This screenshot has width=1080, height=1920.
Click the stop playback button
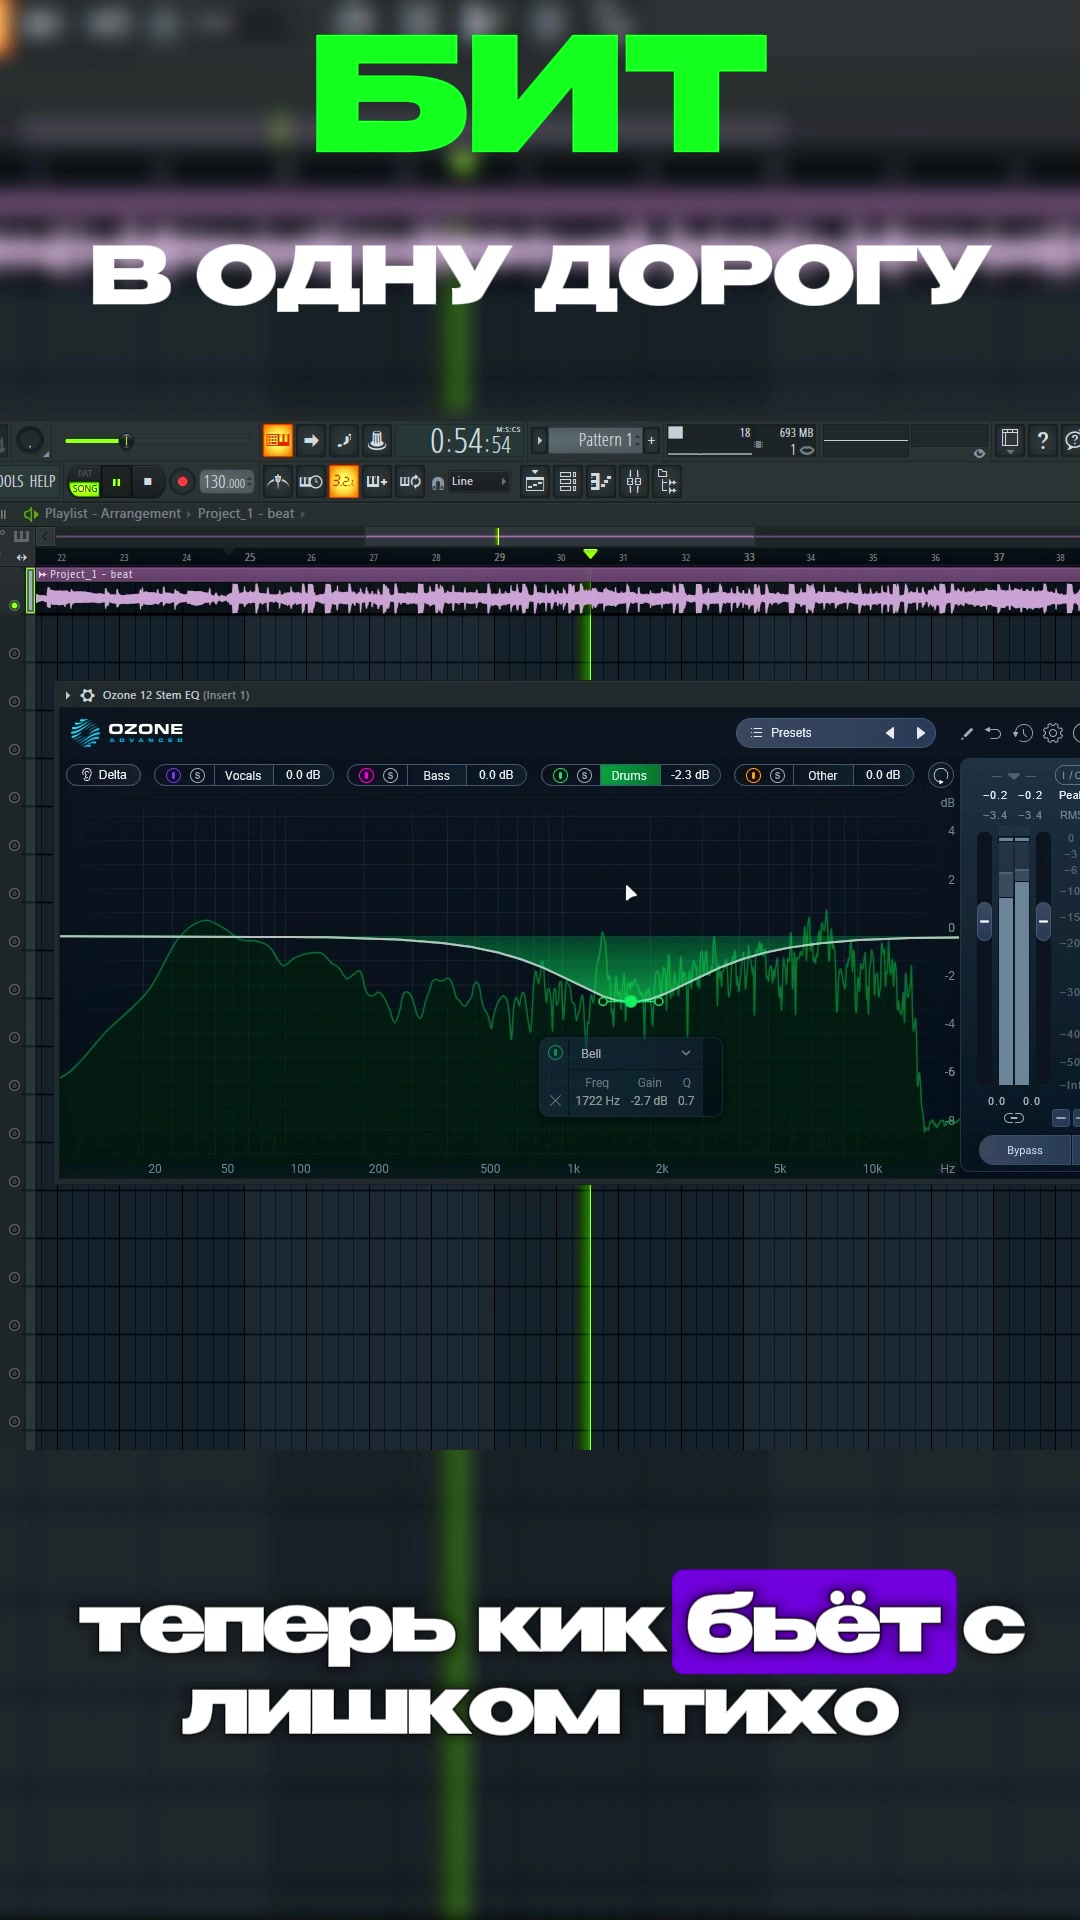[x=148, y=482]
